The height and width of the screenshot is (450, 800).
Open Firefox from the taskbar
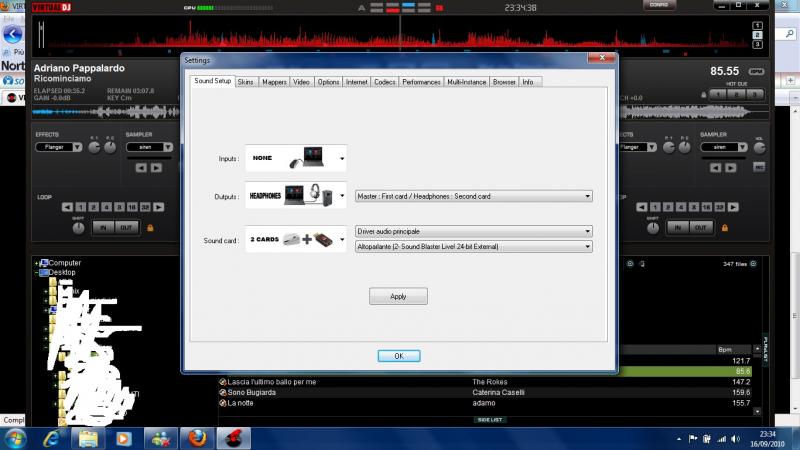click(197, 439)
